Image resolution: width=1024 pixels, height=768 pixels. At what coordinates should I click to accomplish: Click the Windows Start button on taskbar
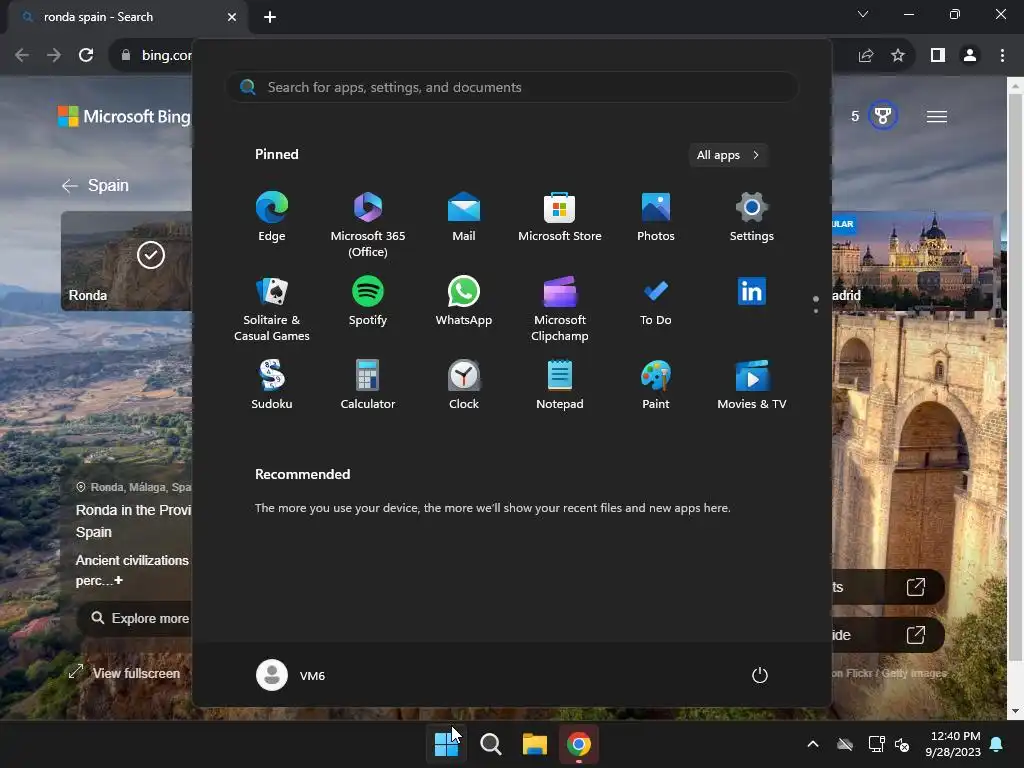(447, 744)
